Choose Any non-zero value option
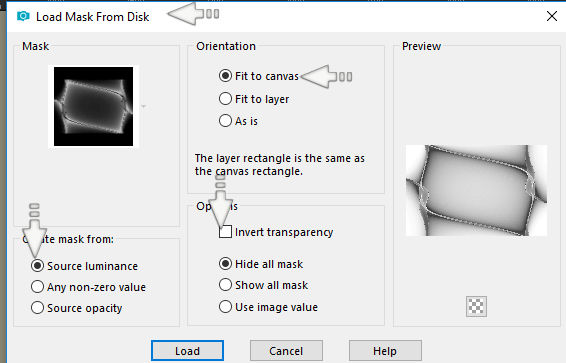 coord(88,287)
